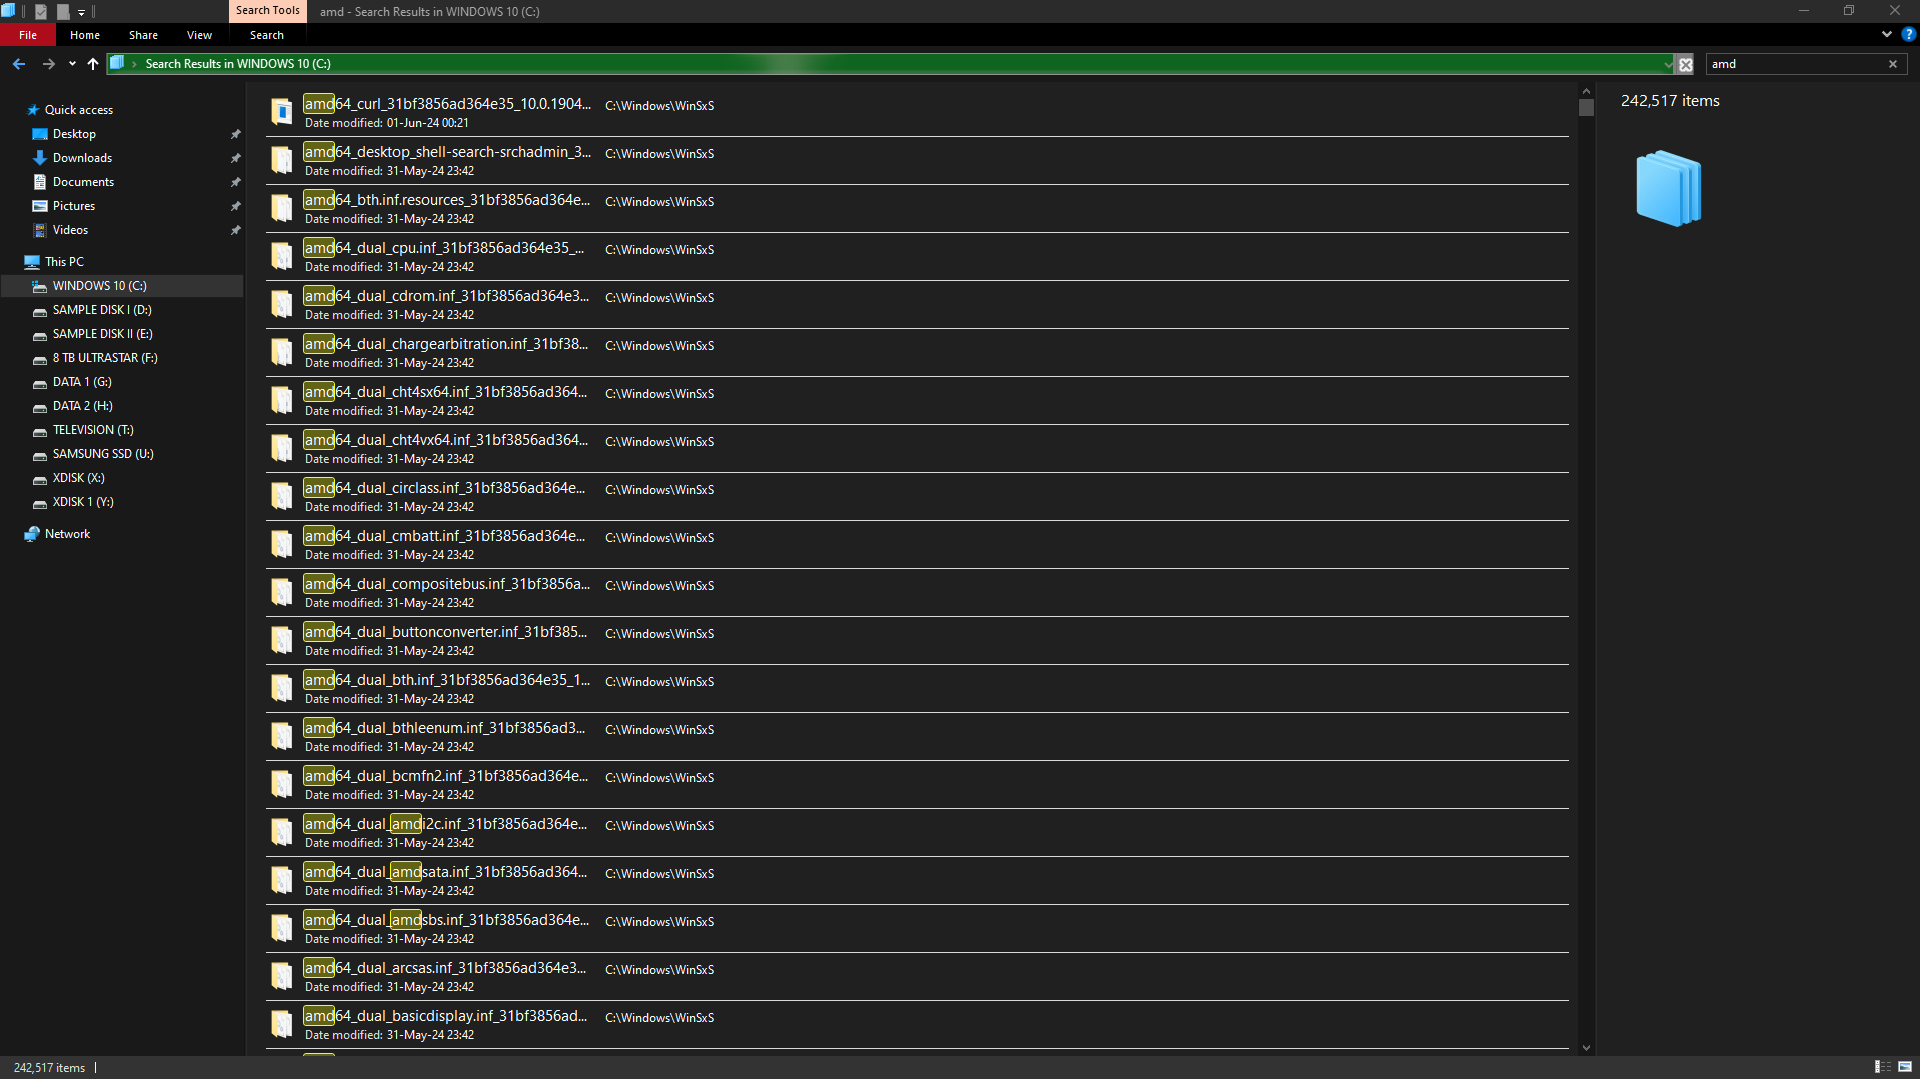1920x1079 pixels.
Task: Open the XDISK 1 (Y:) drive
Action: [83, 502]
